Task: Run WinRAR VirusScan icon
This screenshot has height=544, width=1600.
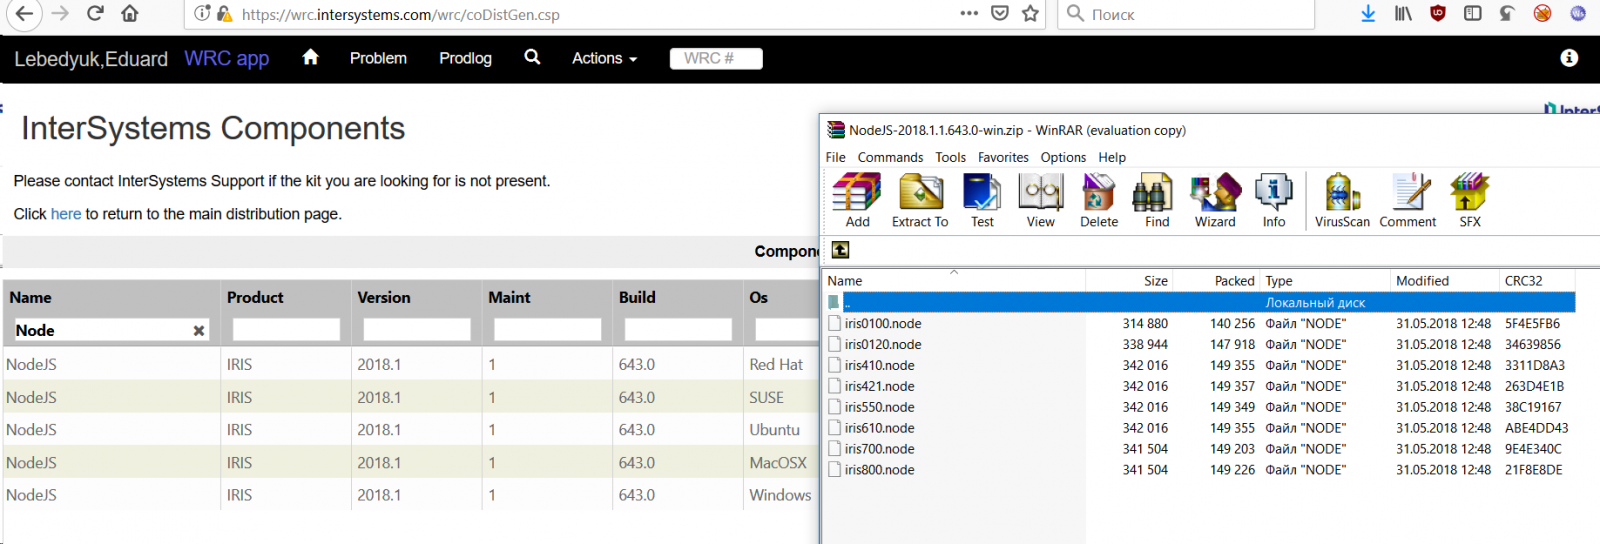Action: point(1342,200)
